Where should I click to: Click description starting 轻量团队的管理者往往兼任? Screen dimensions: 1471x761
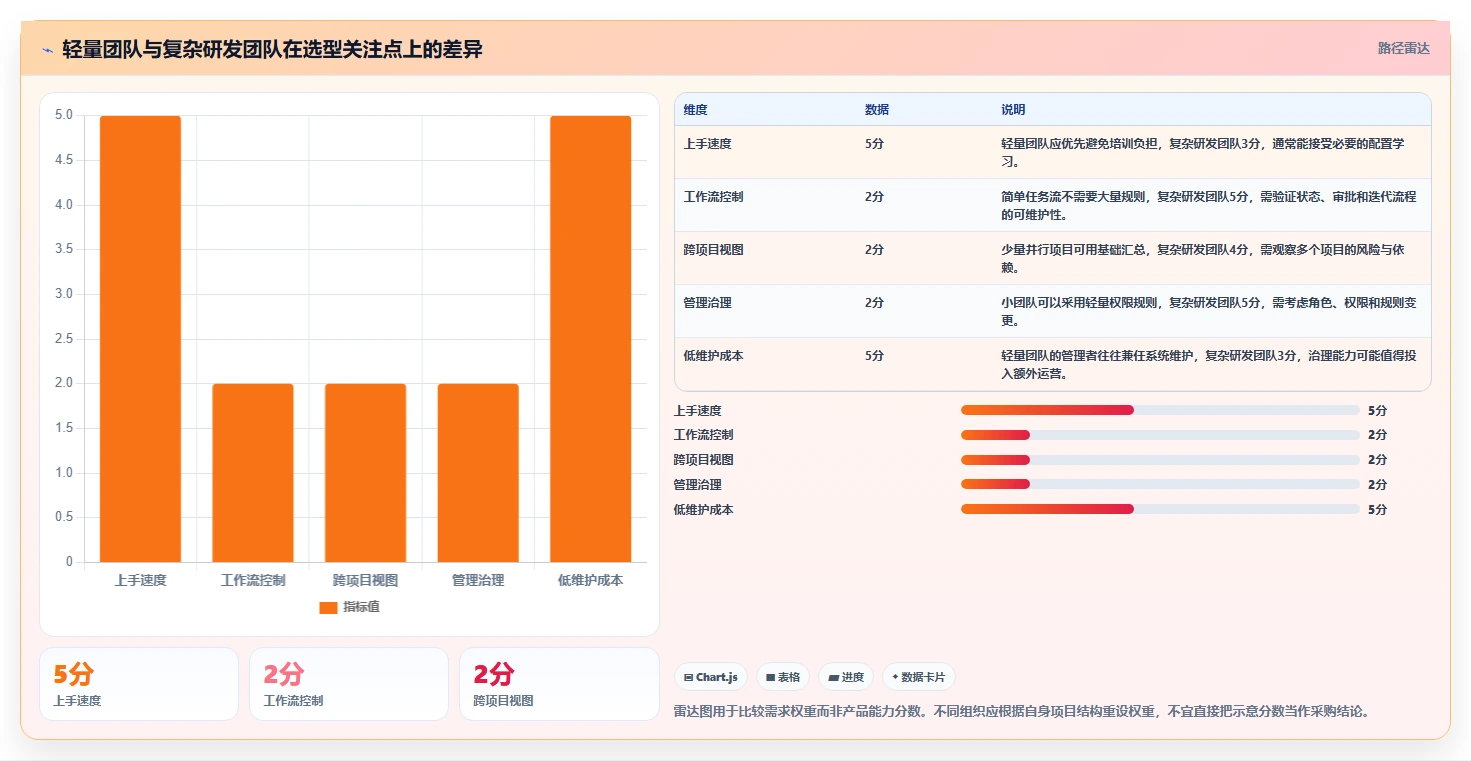click(x=1209, y=364)
